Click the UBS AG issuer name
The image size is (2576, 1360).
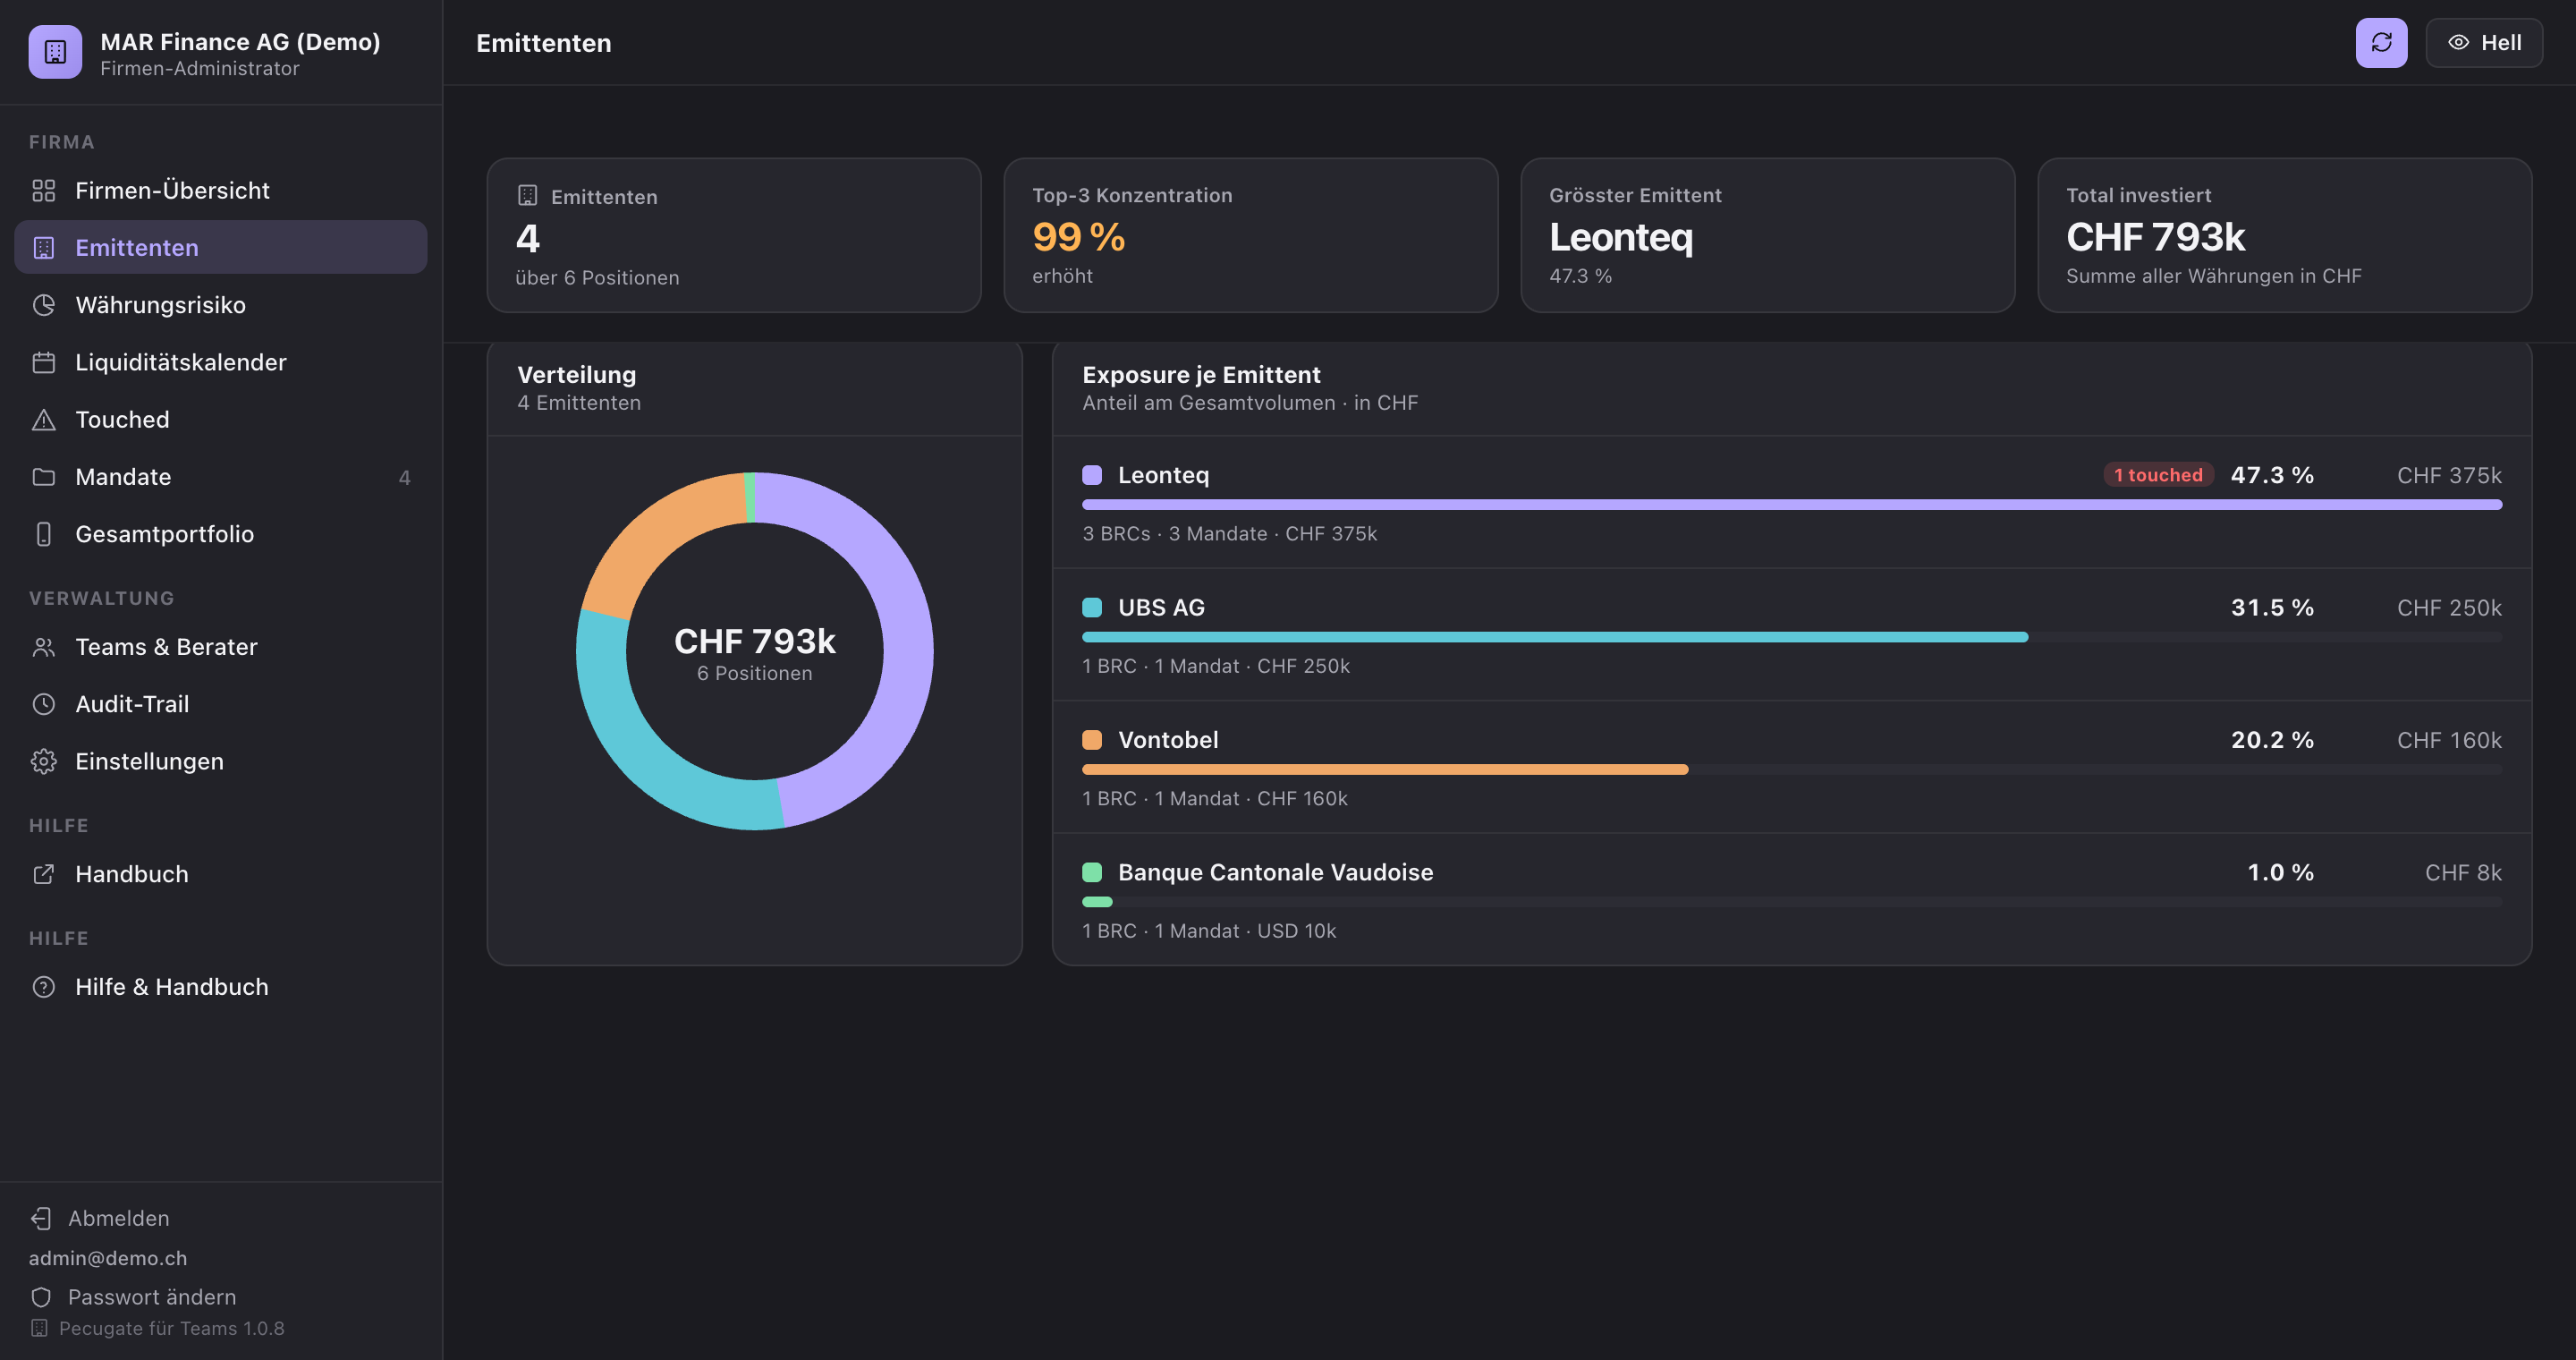click(x=1162, y=607)
